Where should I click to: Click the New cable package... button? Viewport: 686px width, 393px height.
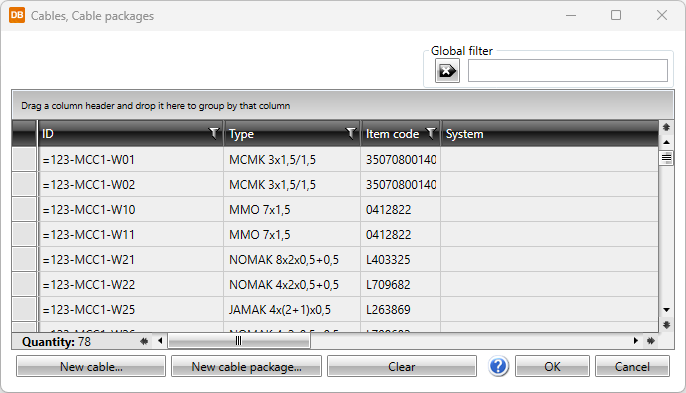click(246, 366)
